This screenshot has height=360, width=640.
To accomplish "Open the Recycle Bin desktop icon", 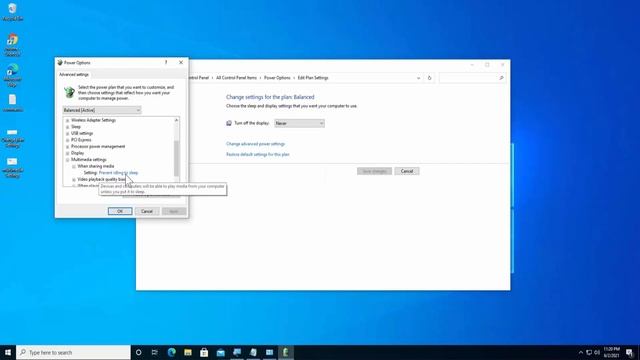I will pyautogui.click(x=13, y=11).
